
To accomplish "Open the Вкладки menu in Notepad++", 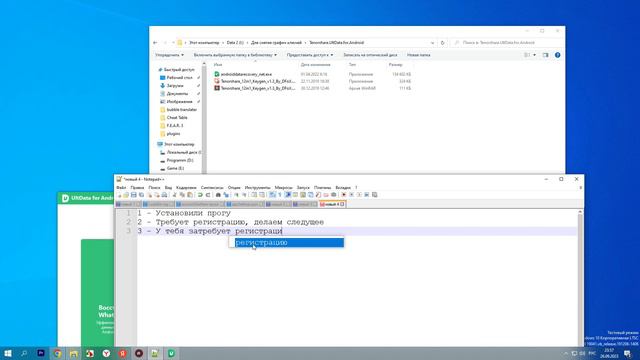I will [x=343, y=187].
